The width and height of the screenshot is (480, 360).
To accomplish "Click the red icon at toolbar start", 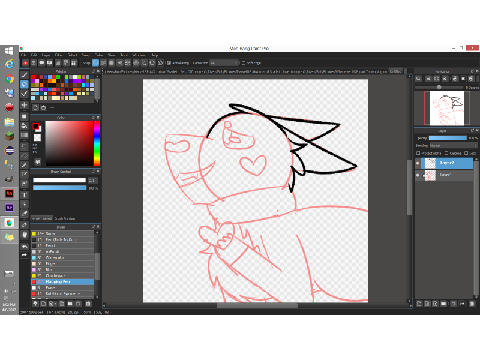I will pos(25,63).
